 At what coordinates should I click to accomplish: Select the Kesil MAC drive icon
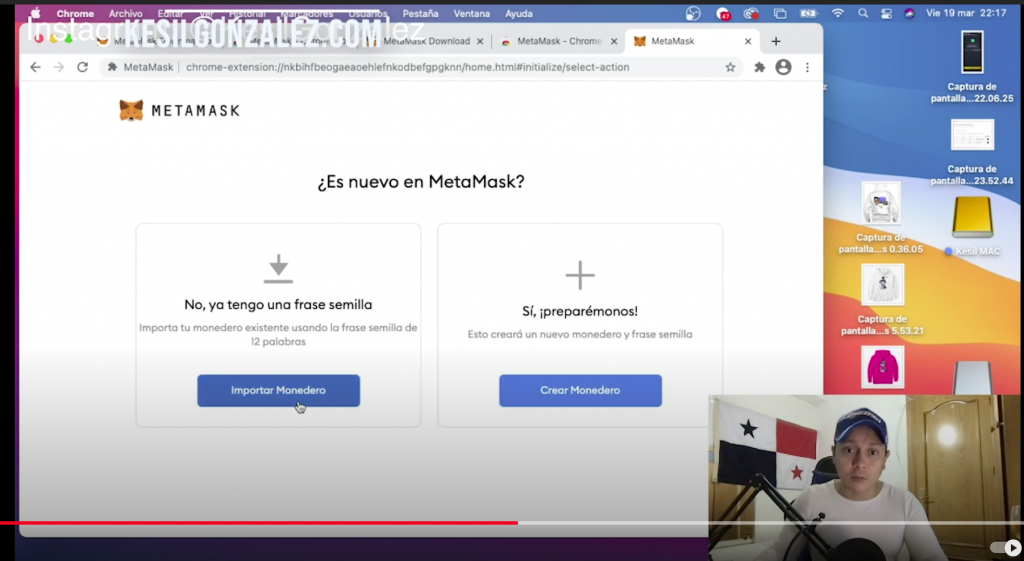tap(972, 218)
